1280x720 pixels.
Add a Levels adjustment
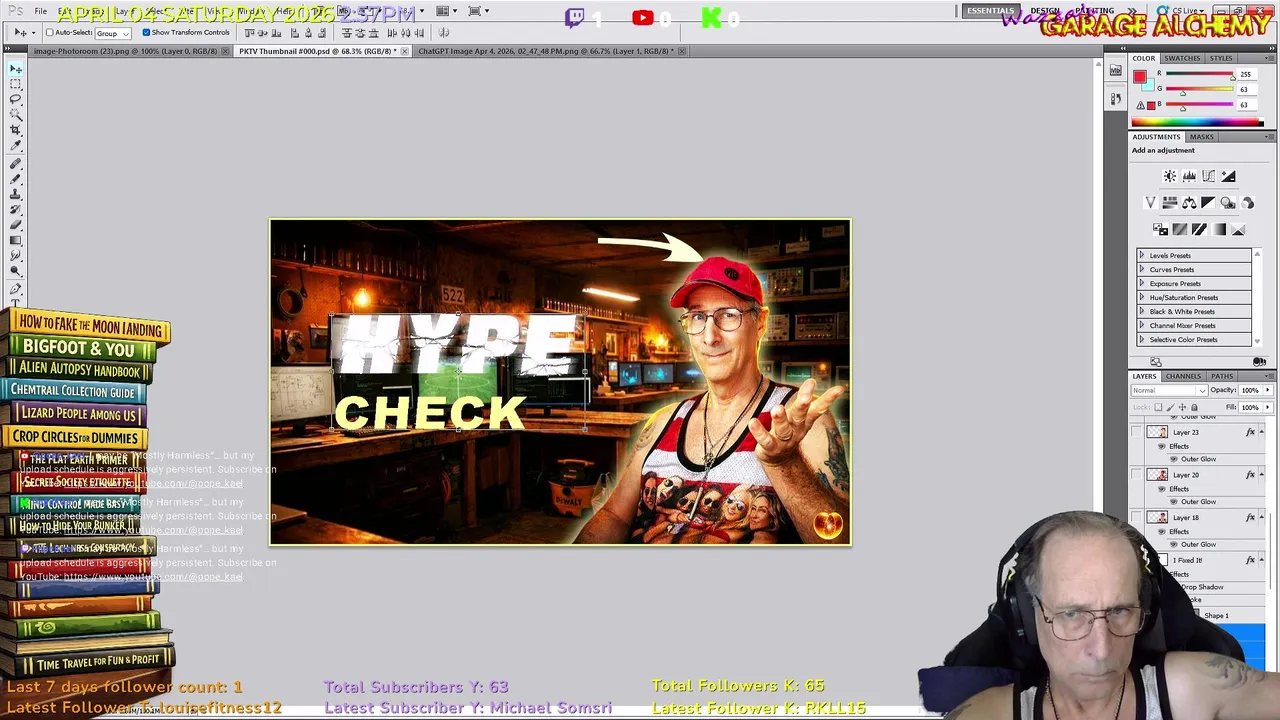(1189, 176)
